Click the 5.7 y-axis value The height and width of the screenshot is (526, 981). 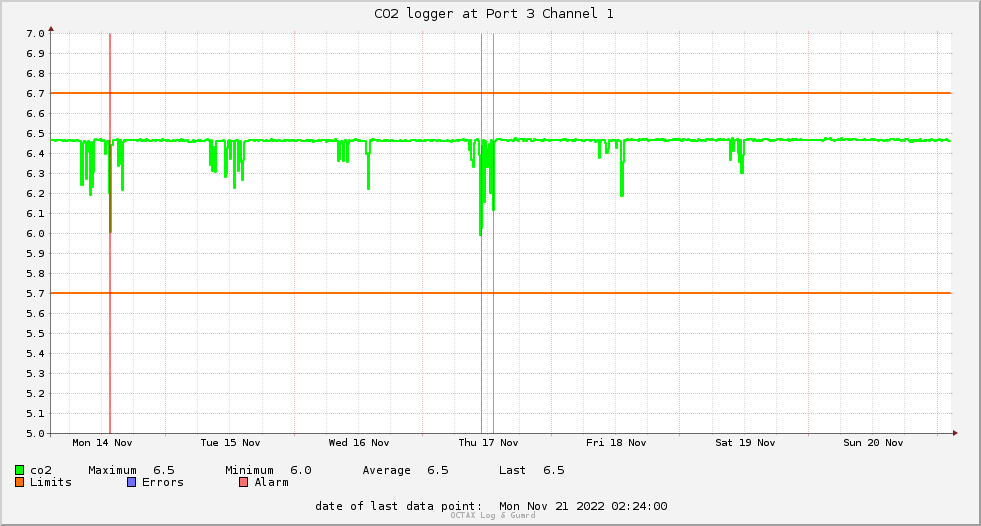[x=36, y=294]
